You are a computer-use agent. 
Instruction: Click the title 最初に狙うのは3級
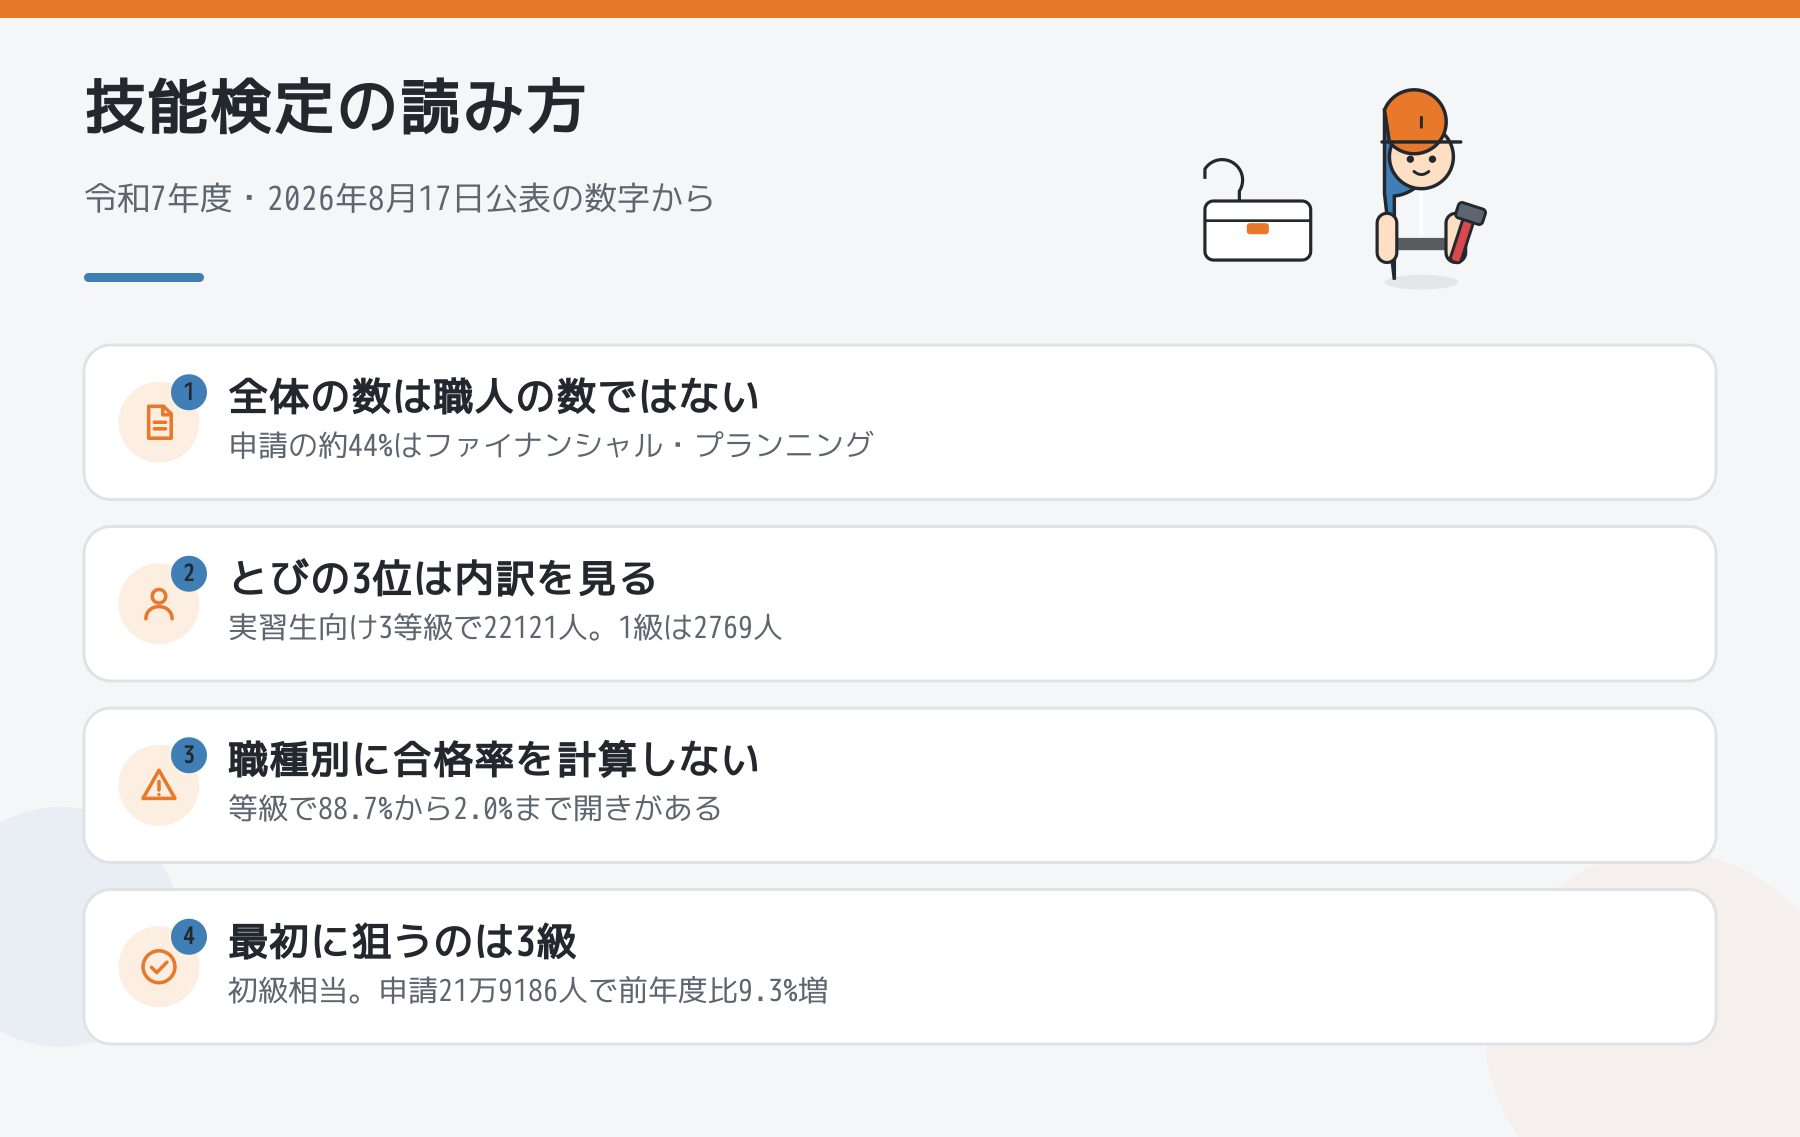[402, 941]
